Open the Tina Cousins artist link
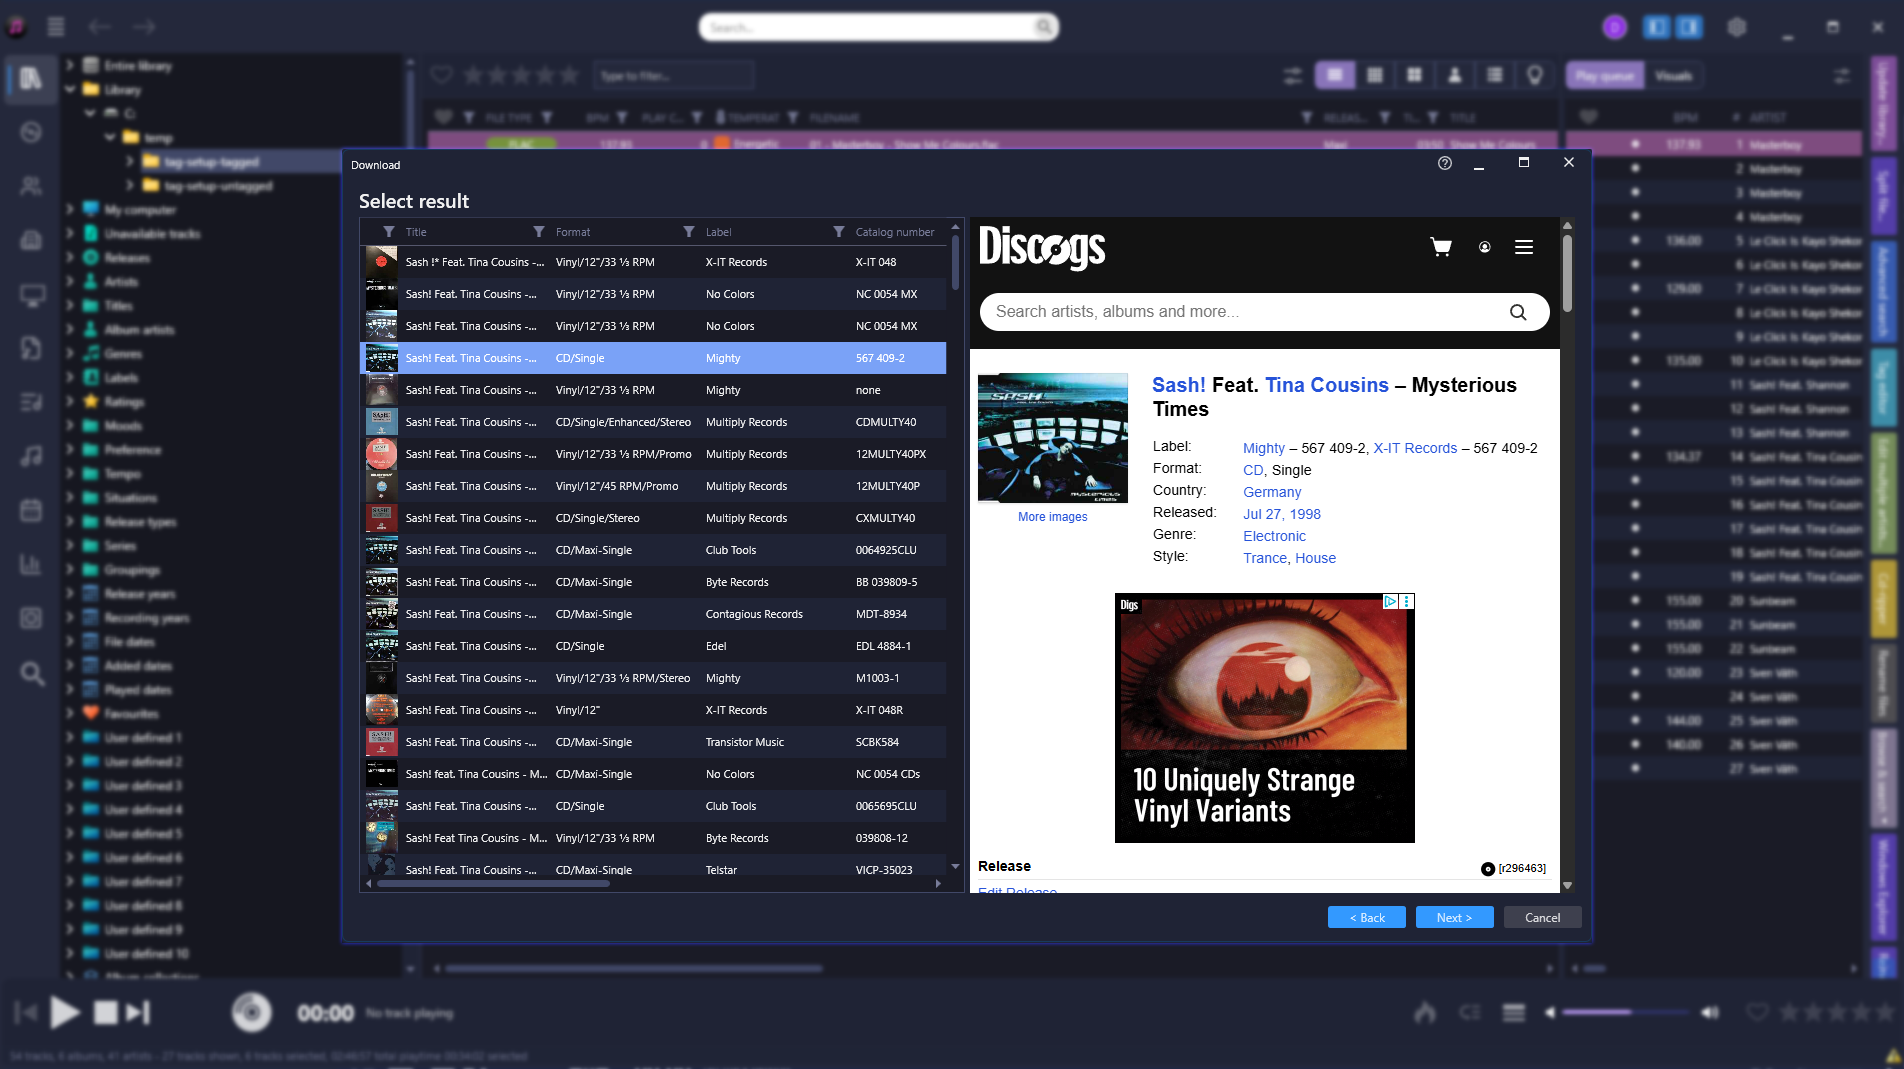This screenshot has width=1904, height=1069. pos(1326,385)
